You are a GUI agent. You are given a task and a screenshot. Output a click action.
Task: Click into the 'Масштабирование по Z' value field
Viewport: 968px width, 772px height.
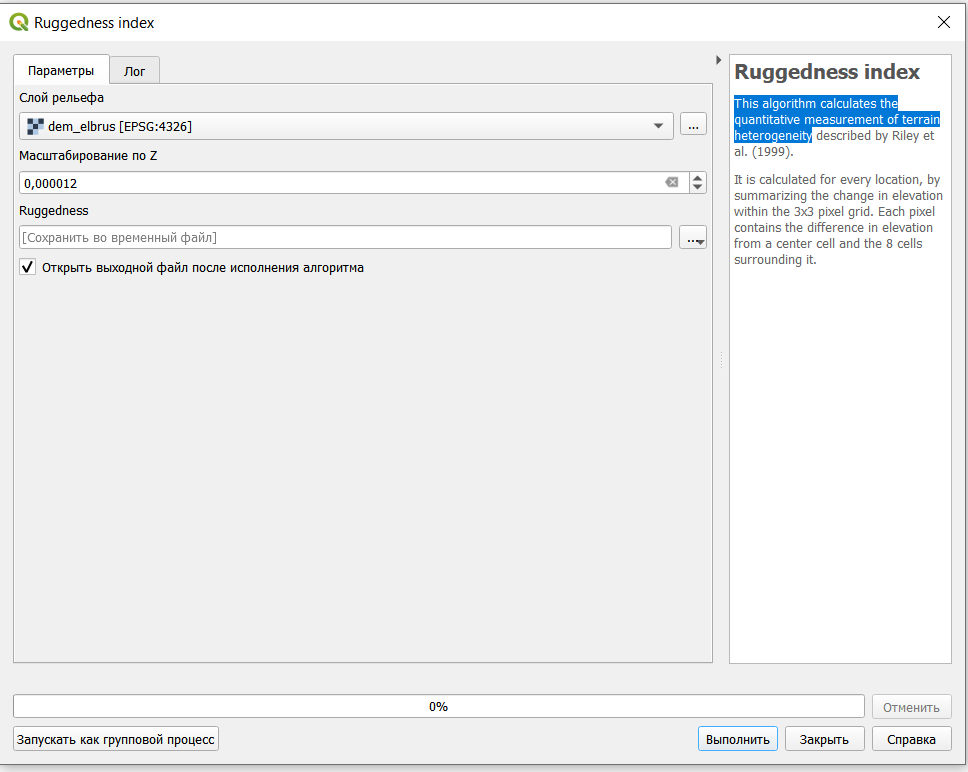[340, 183]
